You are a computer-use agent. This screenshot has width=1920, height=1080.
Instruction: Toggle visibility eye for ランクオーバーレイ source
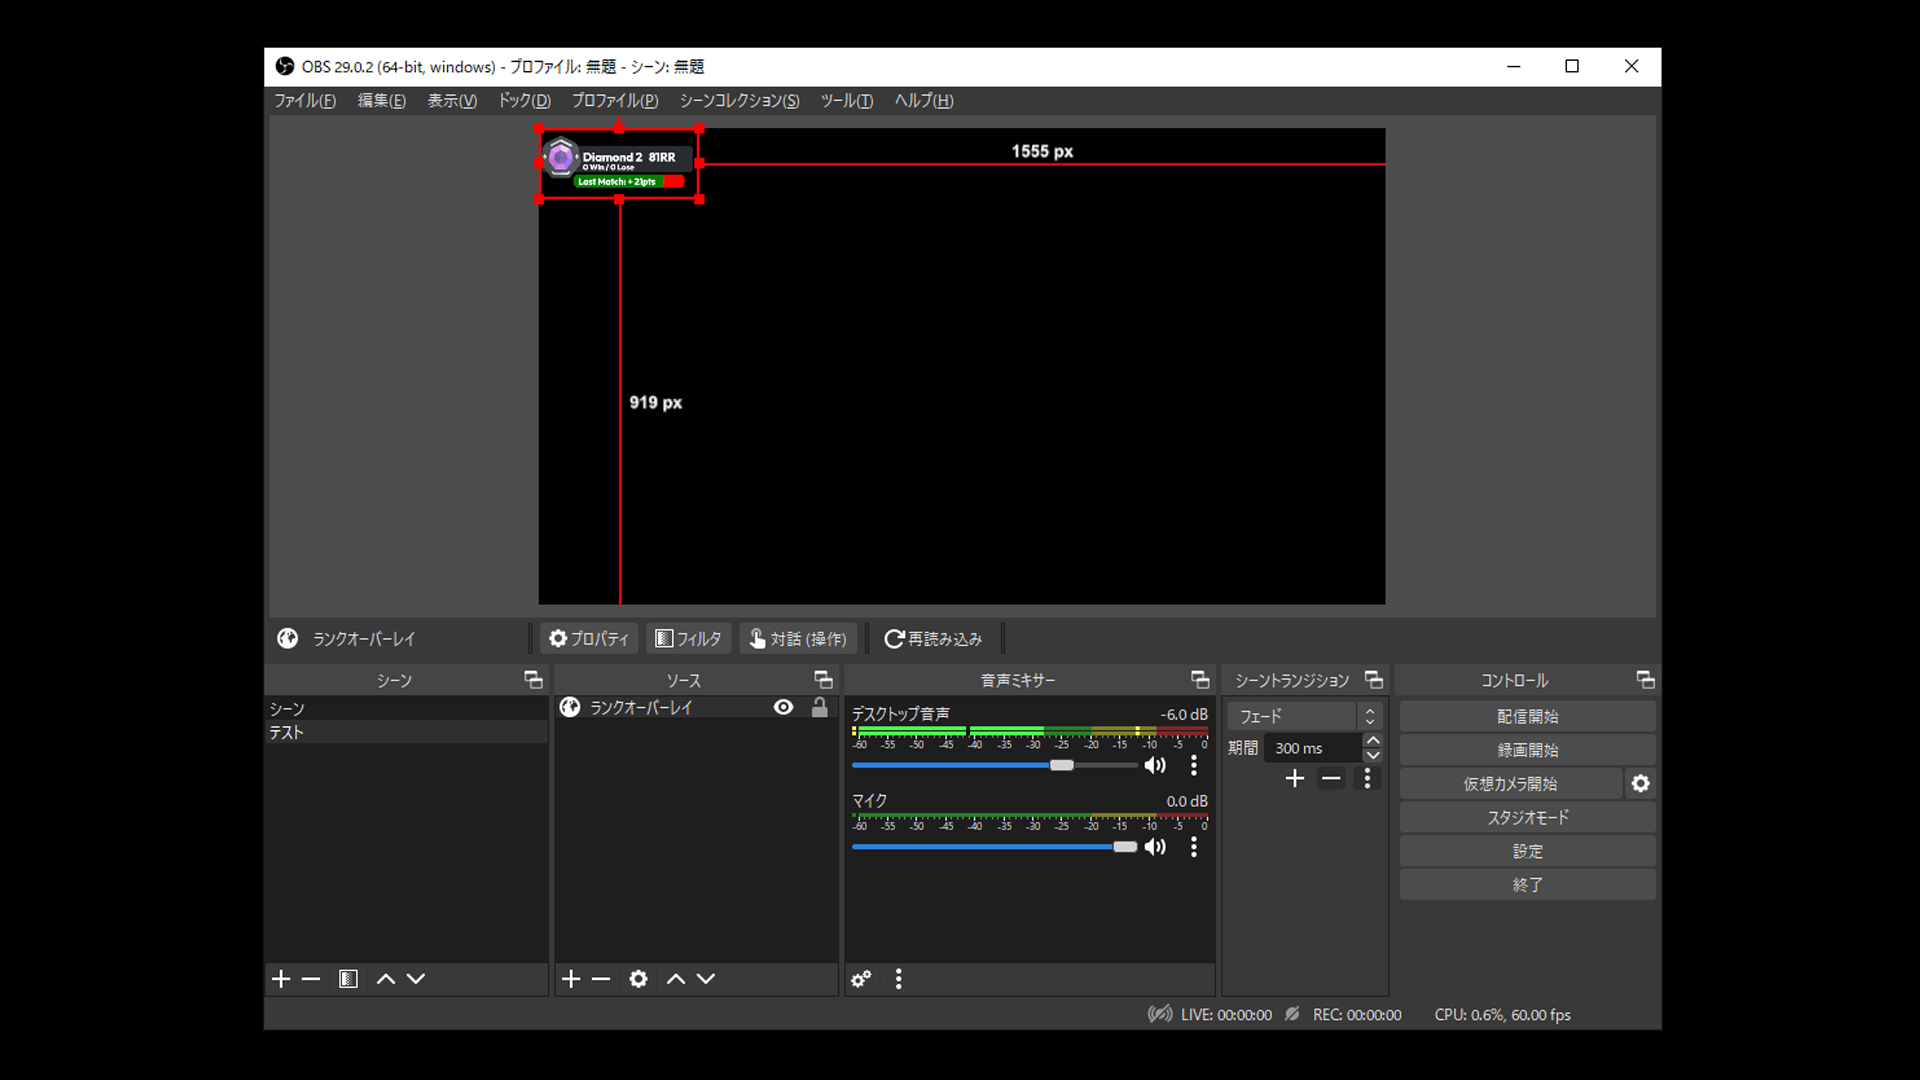[784, 707]
